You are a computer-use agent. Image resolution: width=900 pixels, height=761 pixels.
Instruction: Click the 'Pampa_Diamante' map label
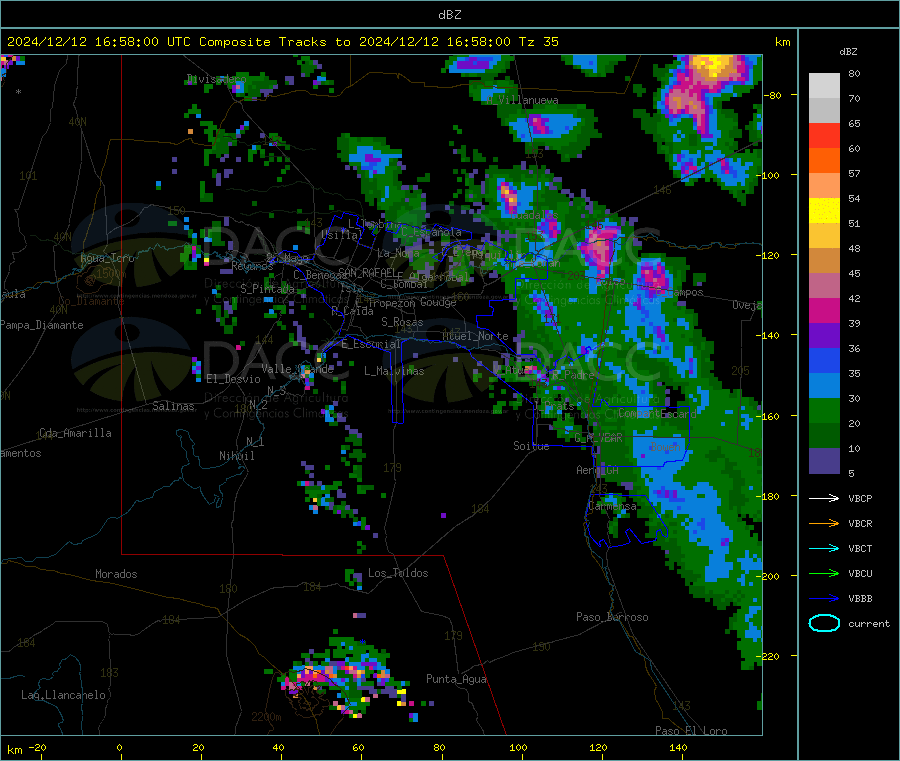click(41, 325)
